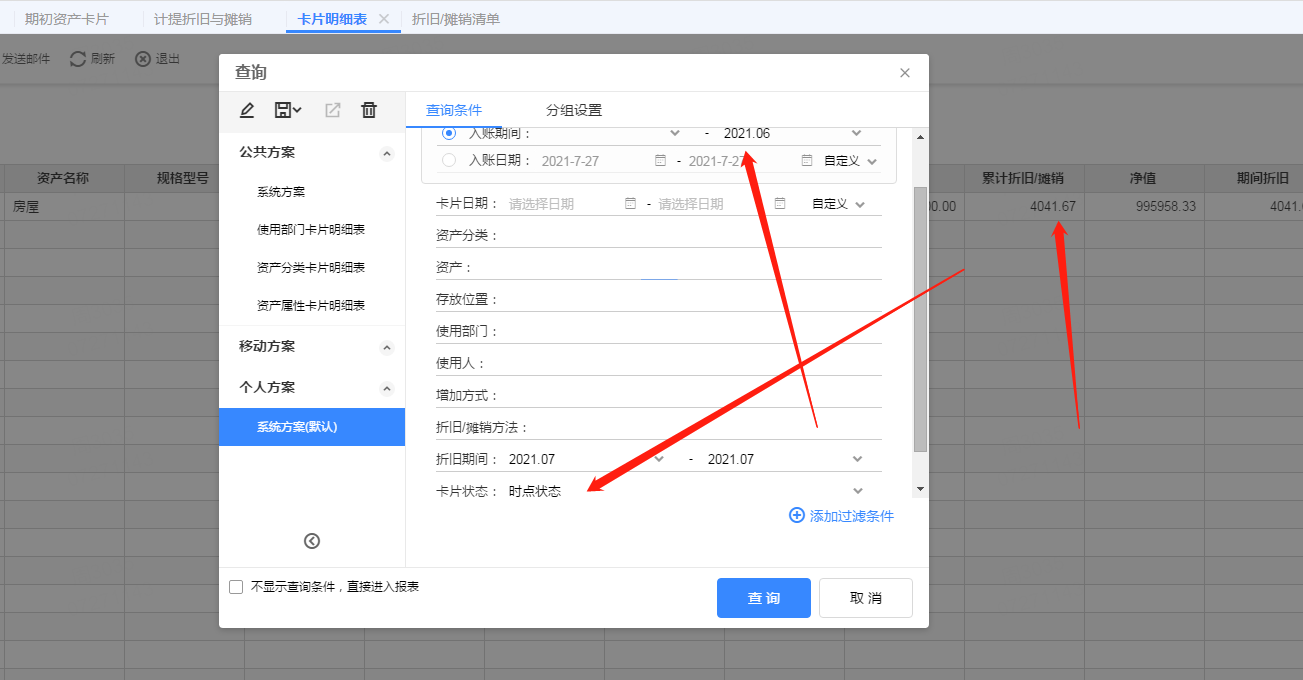Click the 资产名称 column header

point(64,179)
